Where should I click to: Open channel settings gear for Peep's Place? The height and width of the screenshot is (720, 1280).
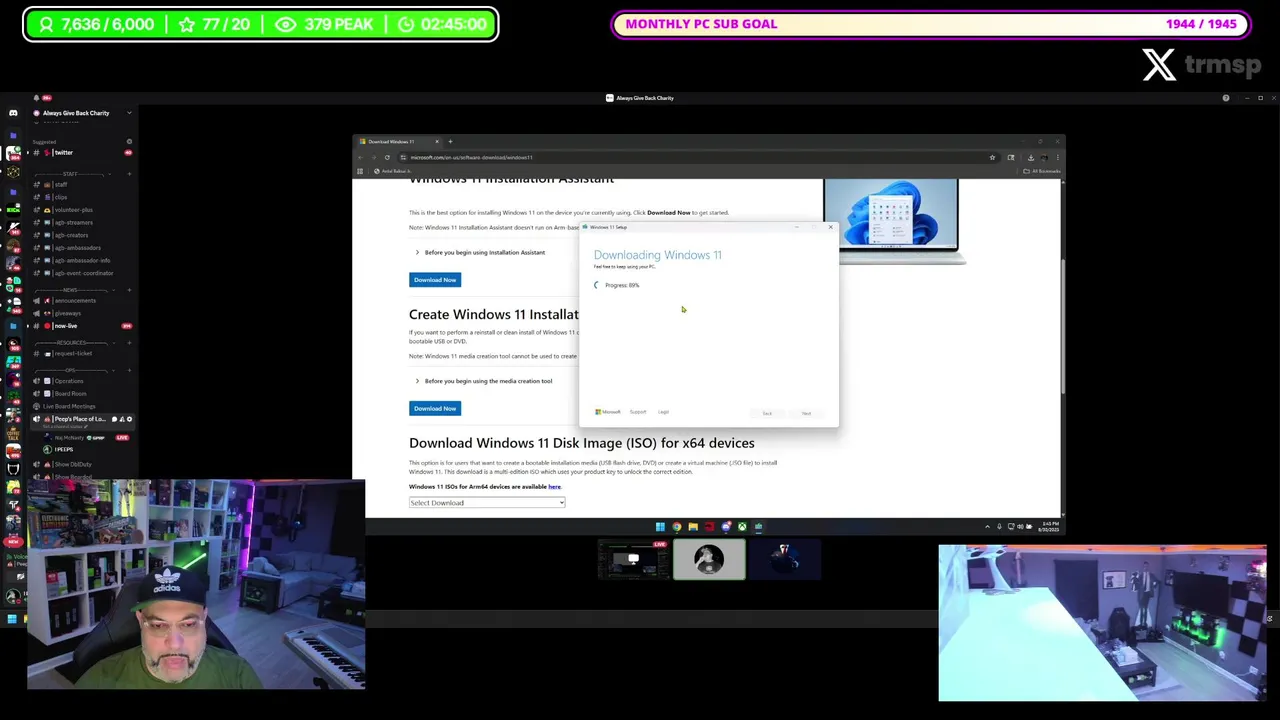pos(129,419)
